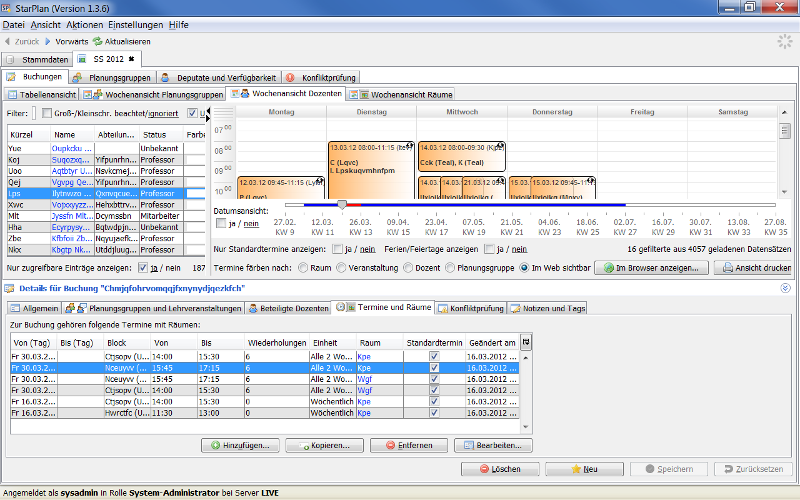This screenshot has height=500, width=800.
Task: Open the Hilfe menu
Action: point(179,25)
